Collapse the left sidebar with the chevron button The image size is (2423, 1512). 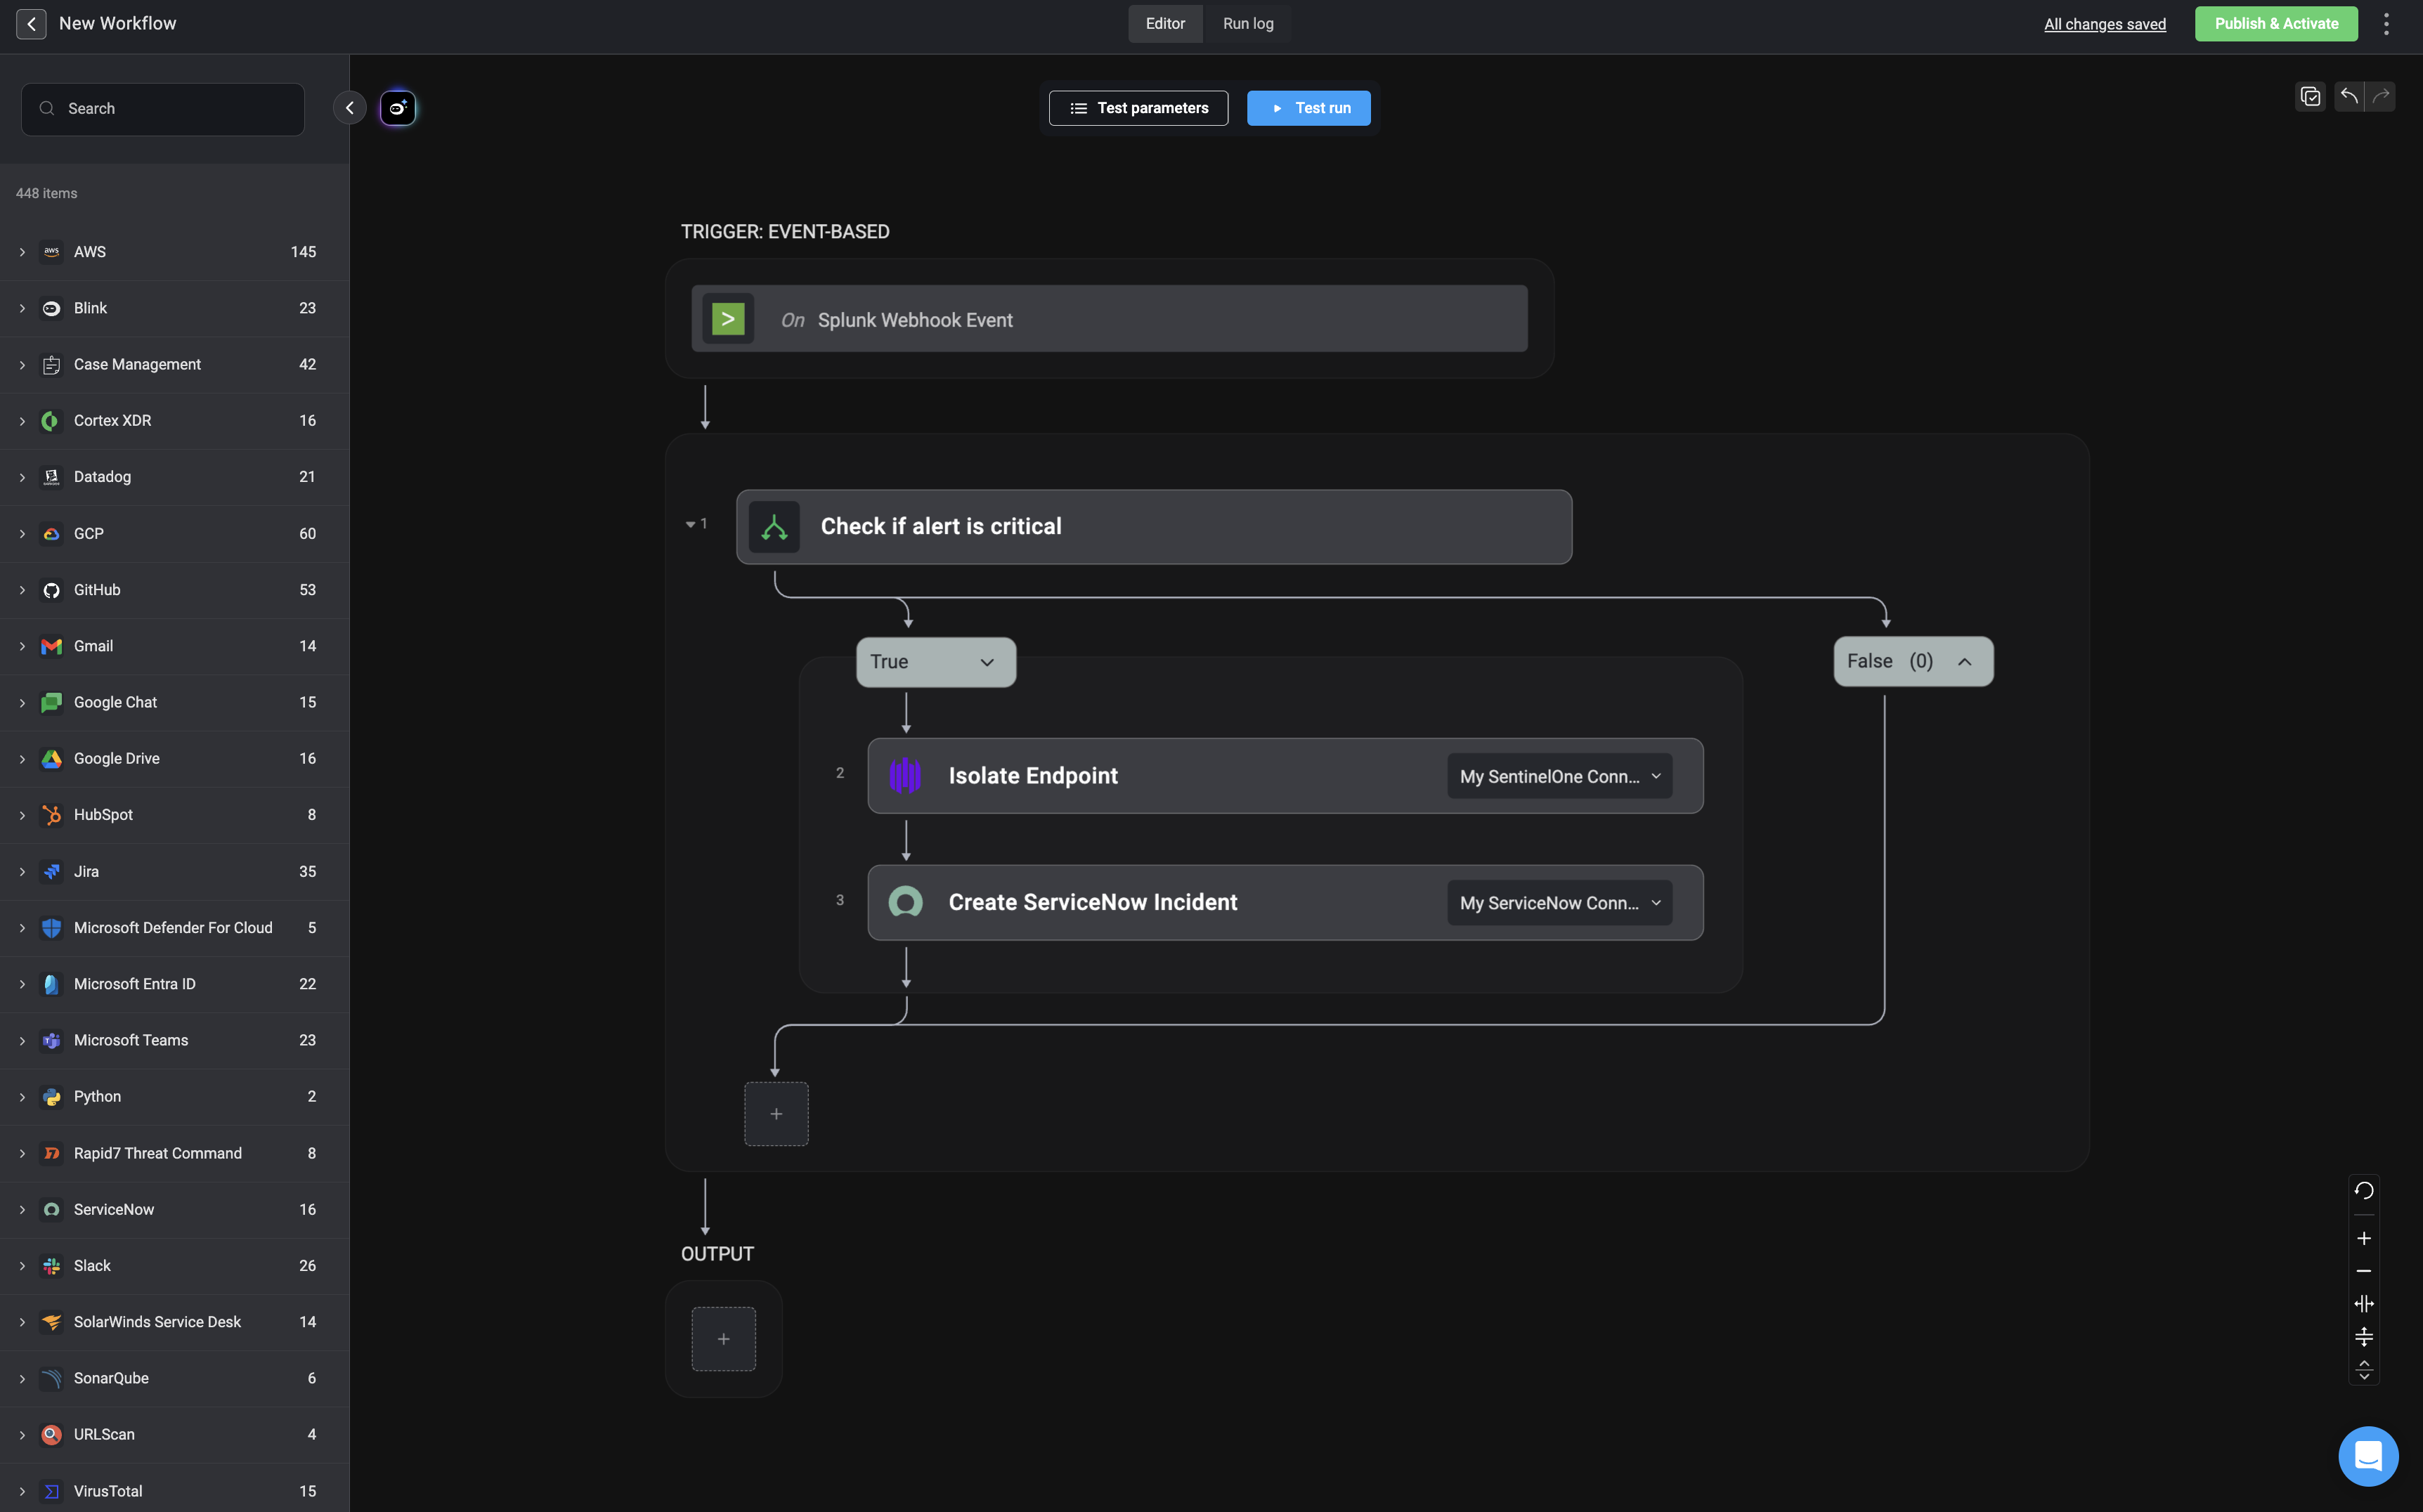(x=349, y=108)
